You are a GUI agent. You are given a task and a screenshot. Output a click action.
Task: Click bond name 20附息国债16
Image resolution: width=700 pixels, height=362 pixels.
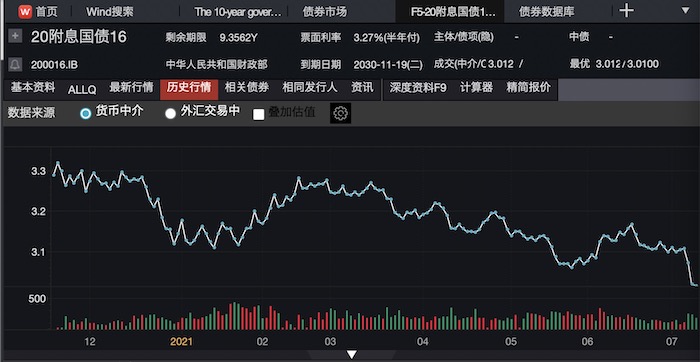(79, 37)
